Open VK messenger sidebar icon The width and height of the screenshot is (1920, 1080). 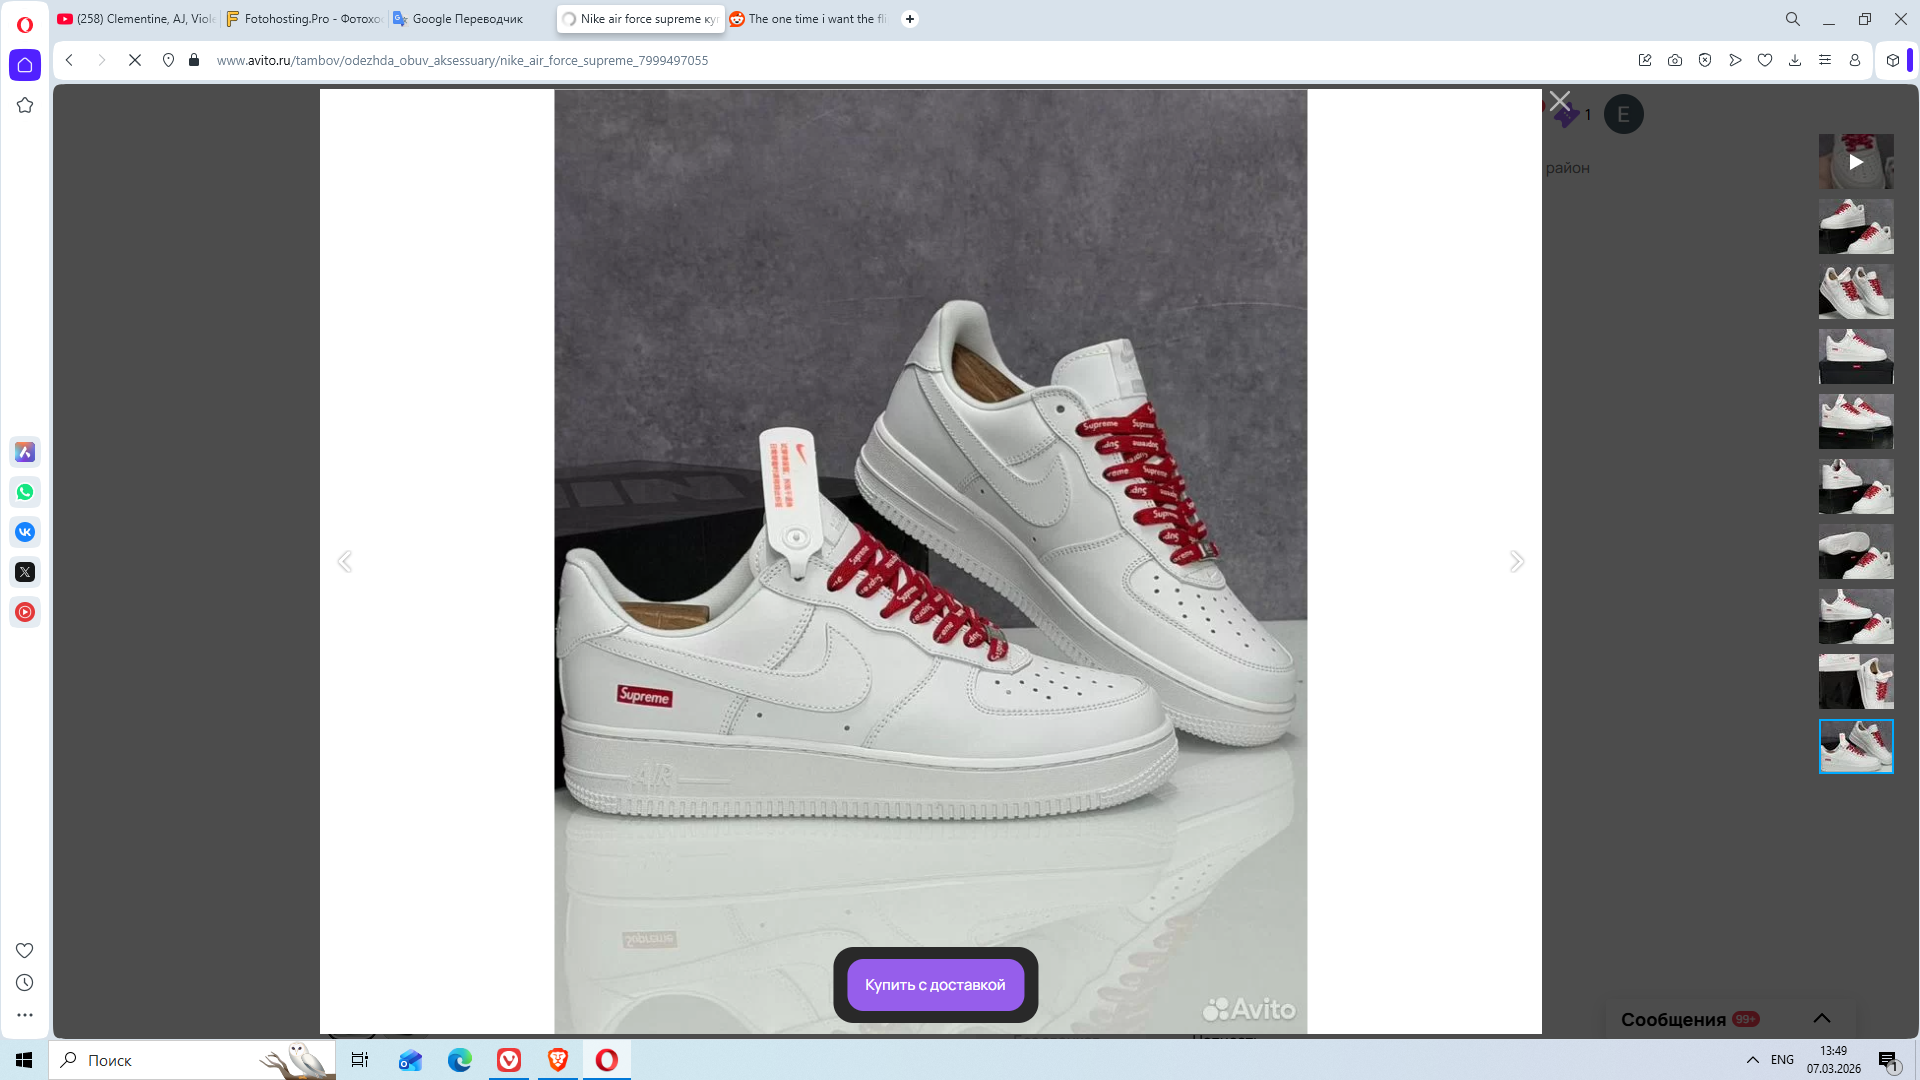(x=25, y=532)
